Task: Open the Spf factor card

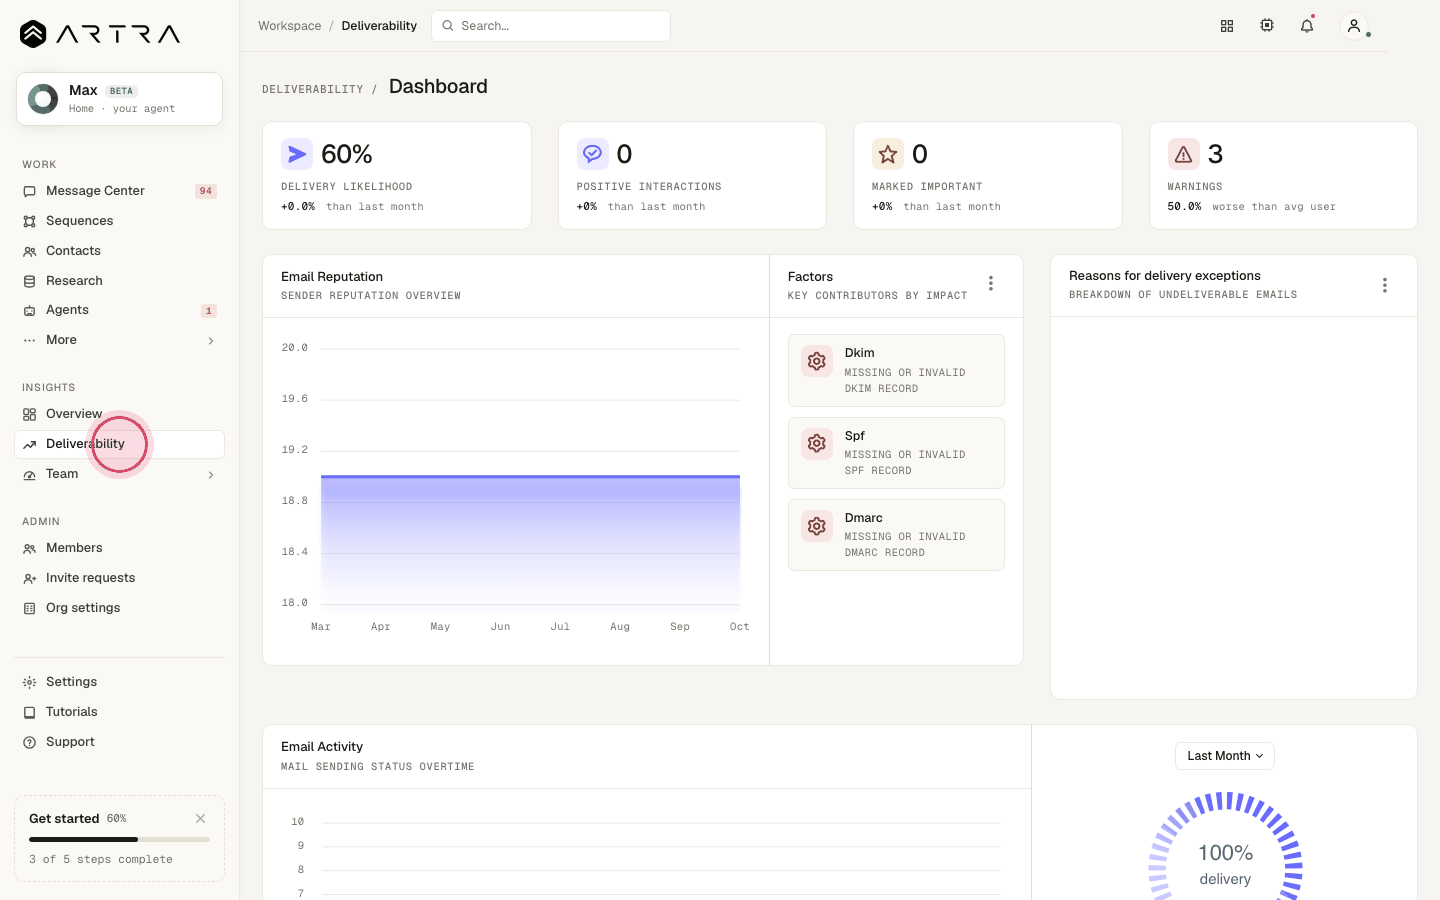Action: (896, 453)
